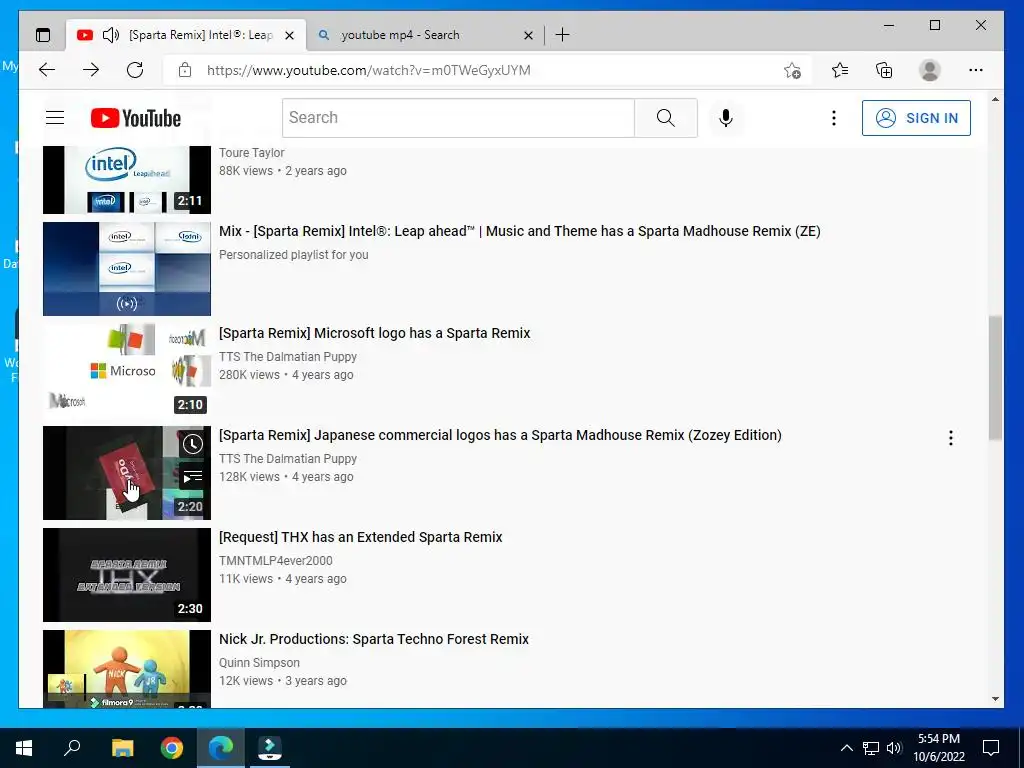Viewport: 1024px width, 768px height.
Task: Open Edge profile avatar
Action: [x=929, y=70]
